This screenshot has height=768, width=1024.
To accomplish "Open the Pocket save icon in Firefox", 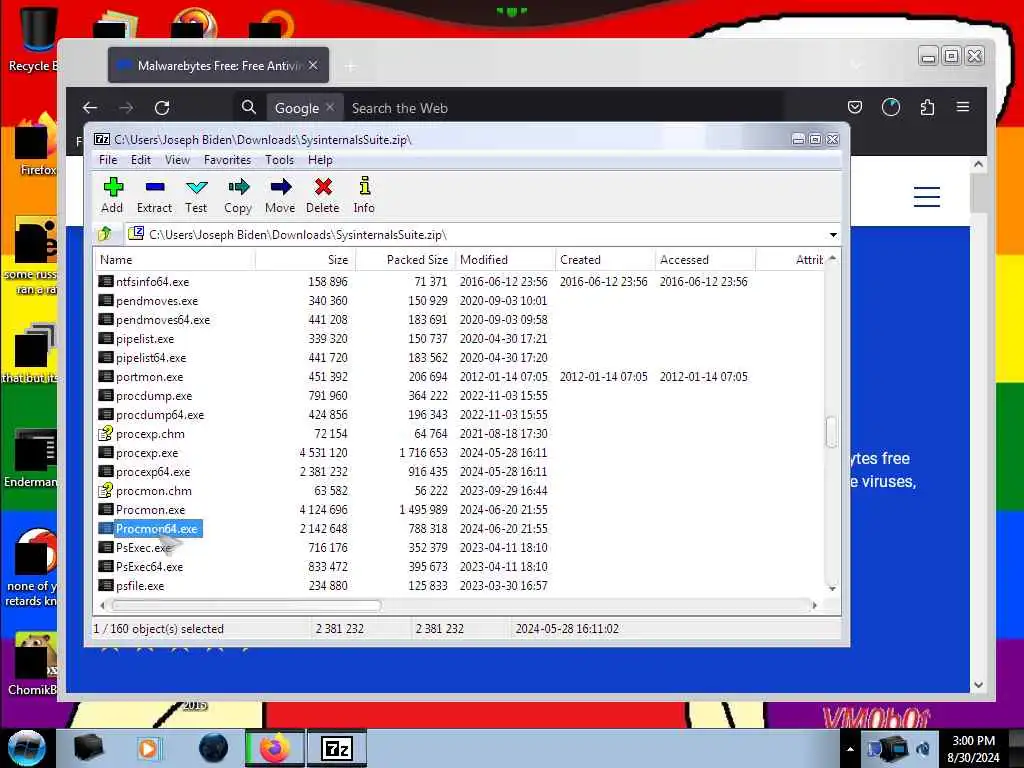I will pyautogui.click(x=855, y=107).
